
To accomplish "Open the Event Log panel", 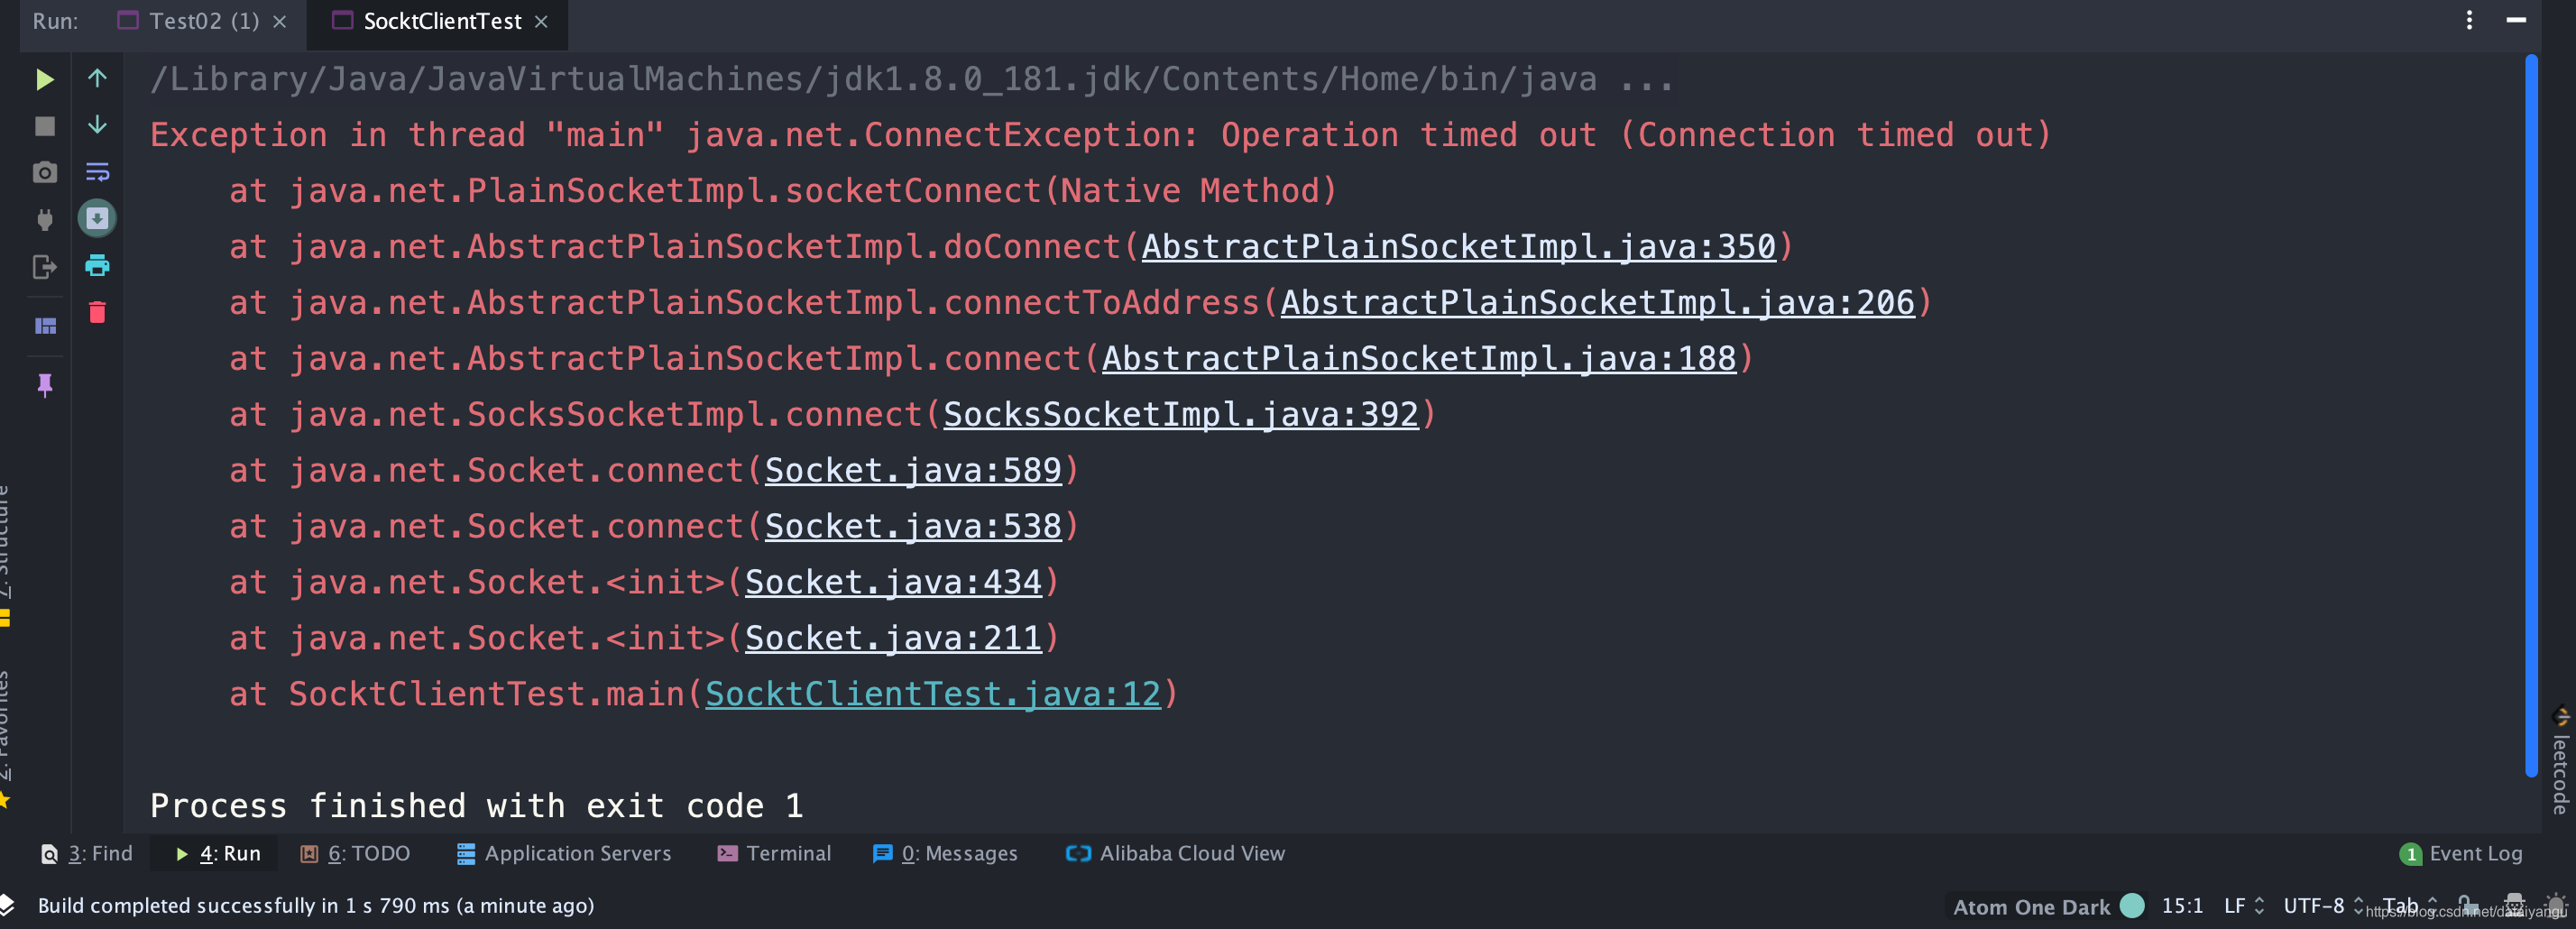I will (2460, 853).
